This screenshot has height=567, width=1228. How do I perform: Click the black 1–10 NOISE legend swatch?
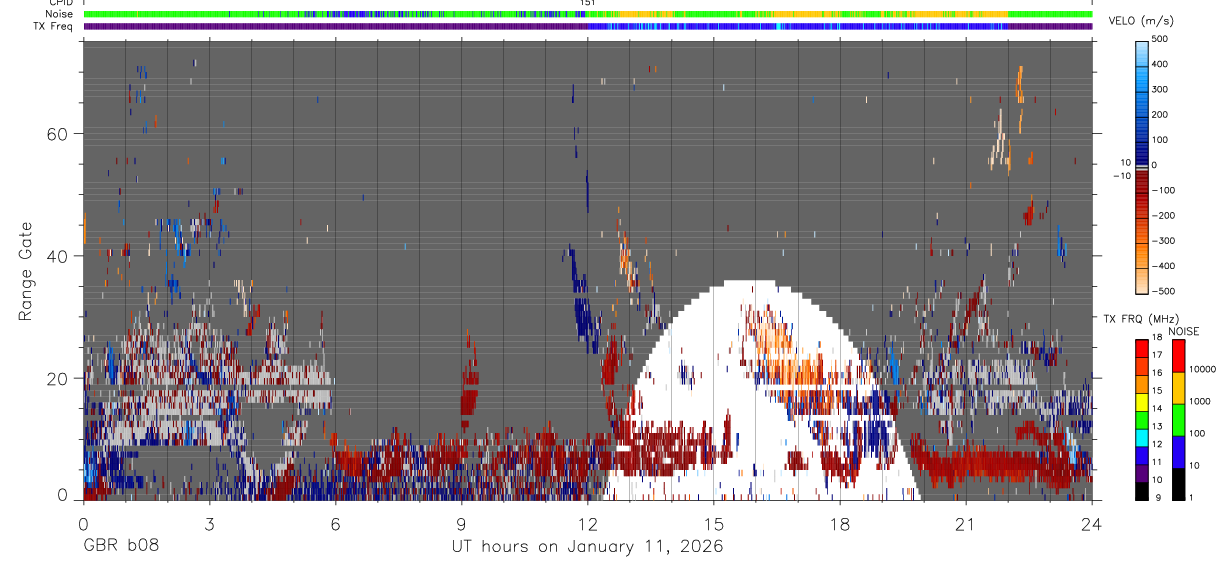click(1178, 485)
